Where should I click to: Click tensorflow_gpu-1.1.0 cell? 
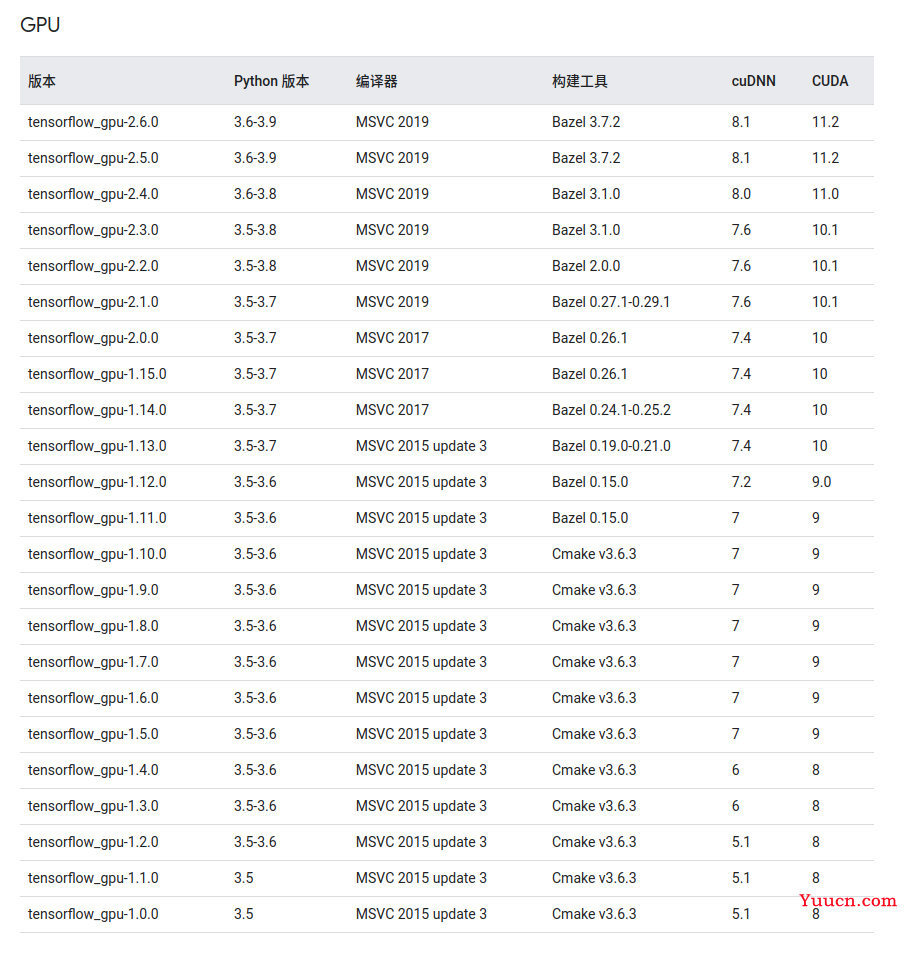click(x=93, y=878)
